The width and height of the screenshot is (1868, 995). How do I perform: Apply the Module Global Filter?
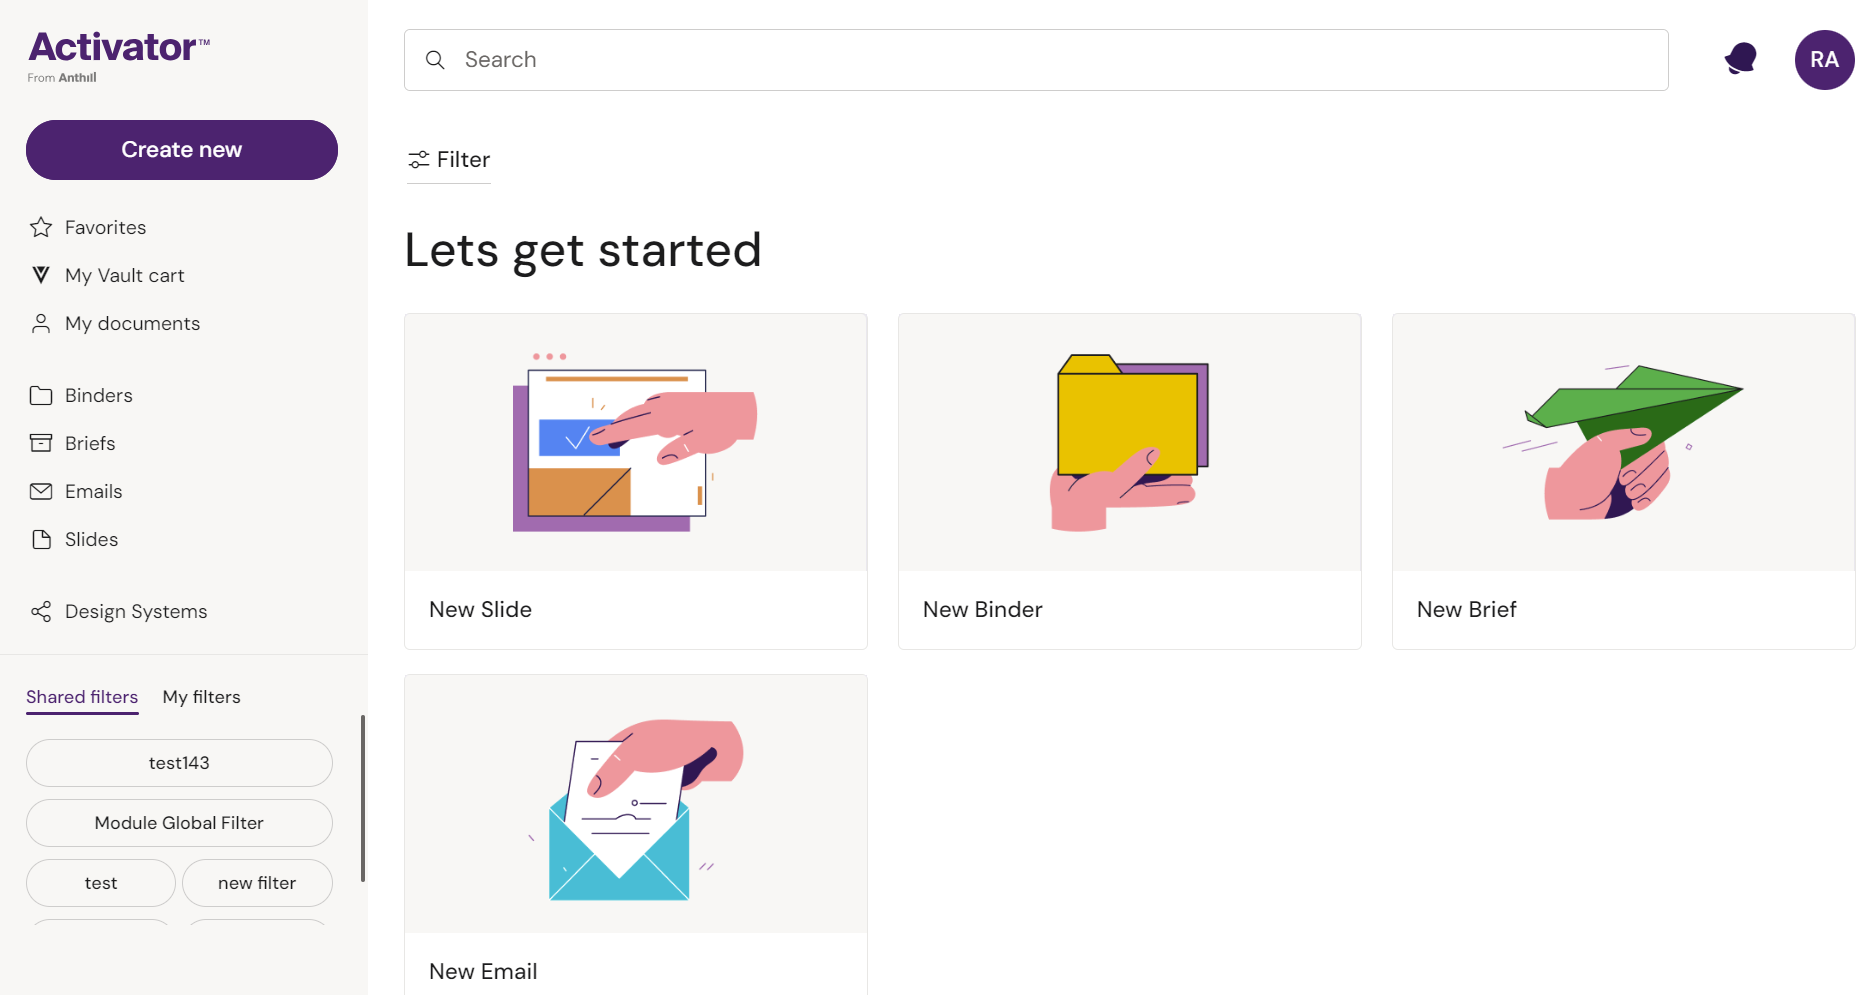click(179, 823)
